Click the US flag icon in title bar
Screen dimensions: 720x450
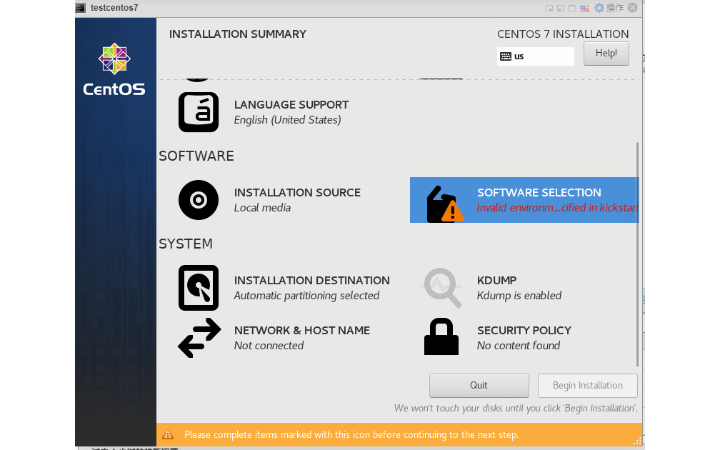[585, 8]
